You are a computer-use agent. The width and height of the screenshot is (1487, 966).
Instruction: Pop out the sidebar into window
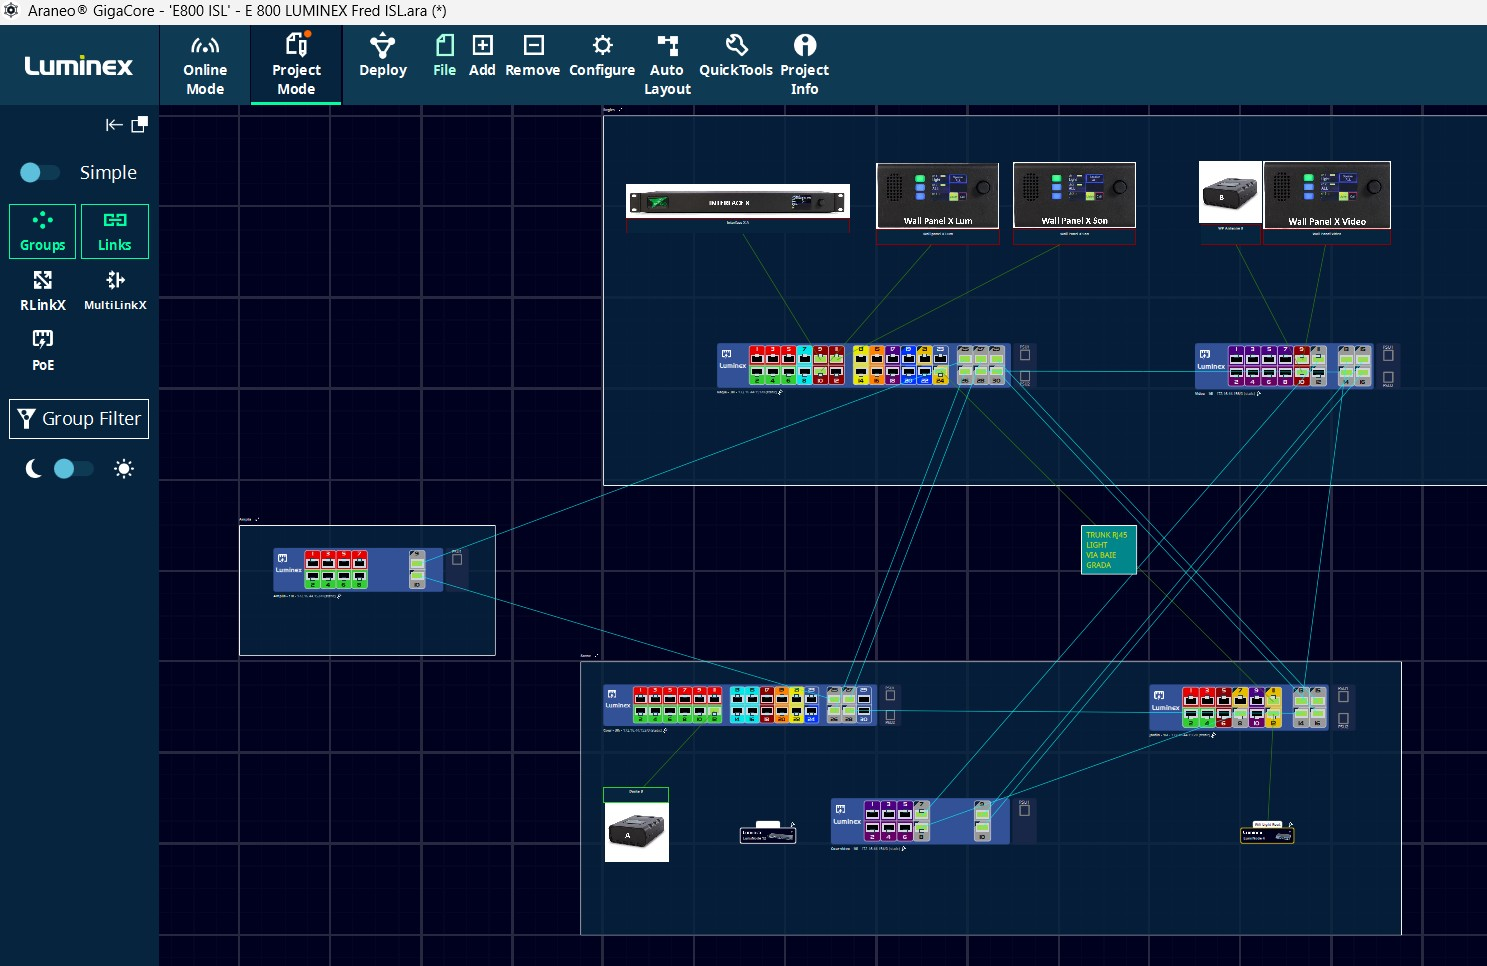tap(140, 124)
